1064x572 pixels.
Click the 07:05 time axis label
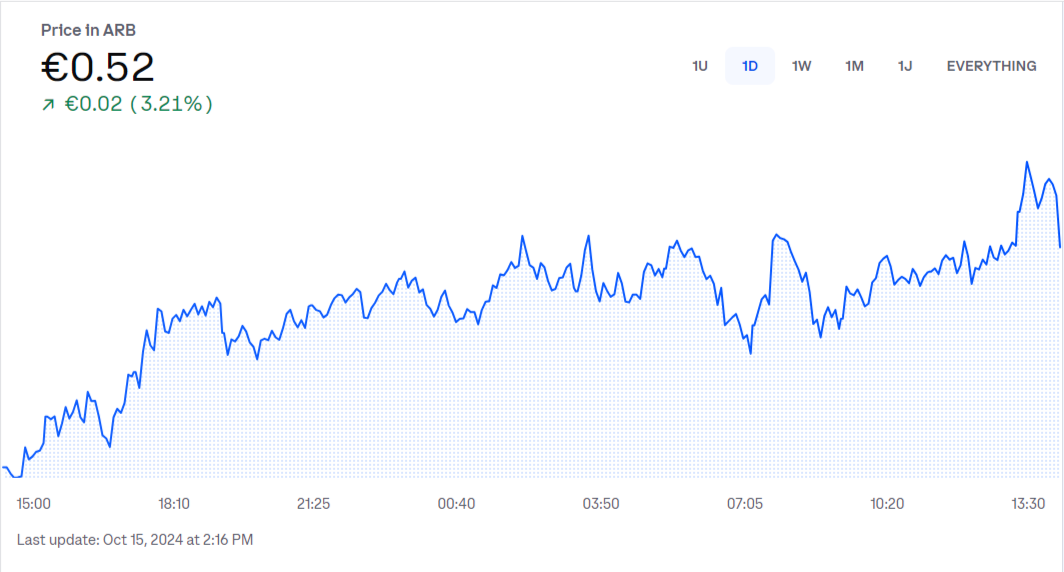pyautogui.click(x=745, y=503)
